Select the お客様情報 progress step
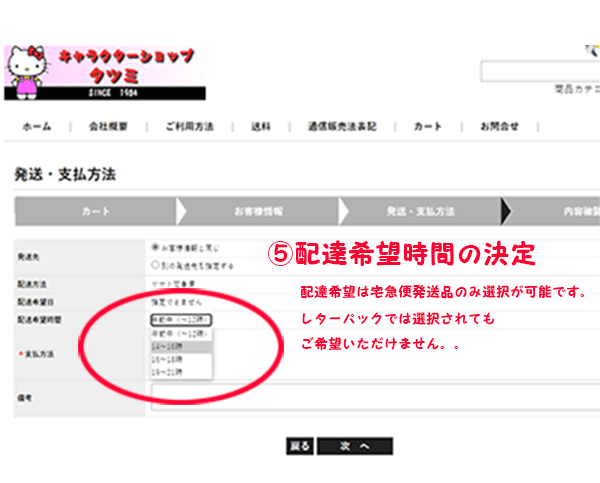Screen dimensions: 600x483 click(258, 212)
